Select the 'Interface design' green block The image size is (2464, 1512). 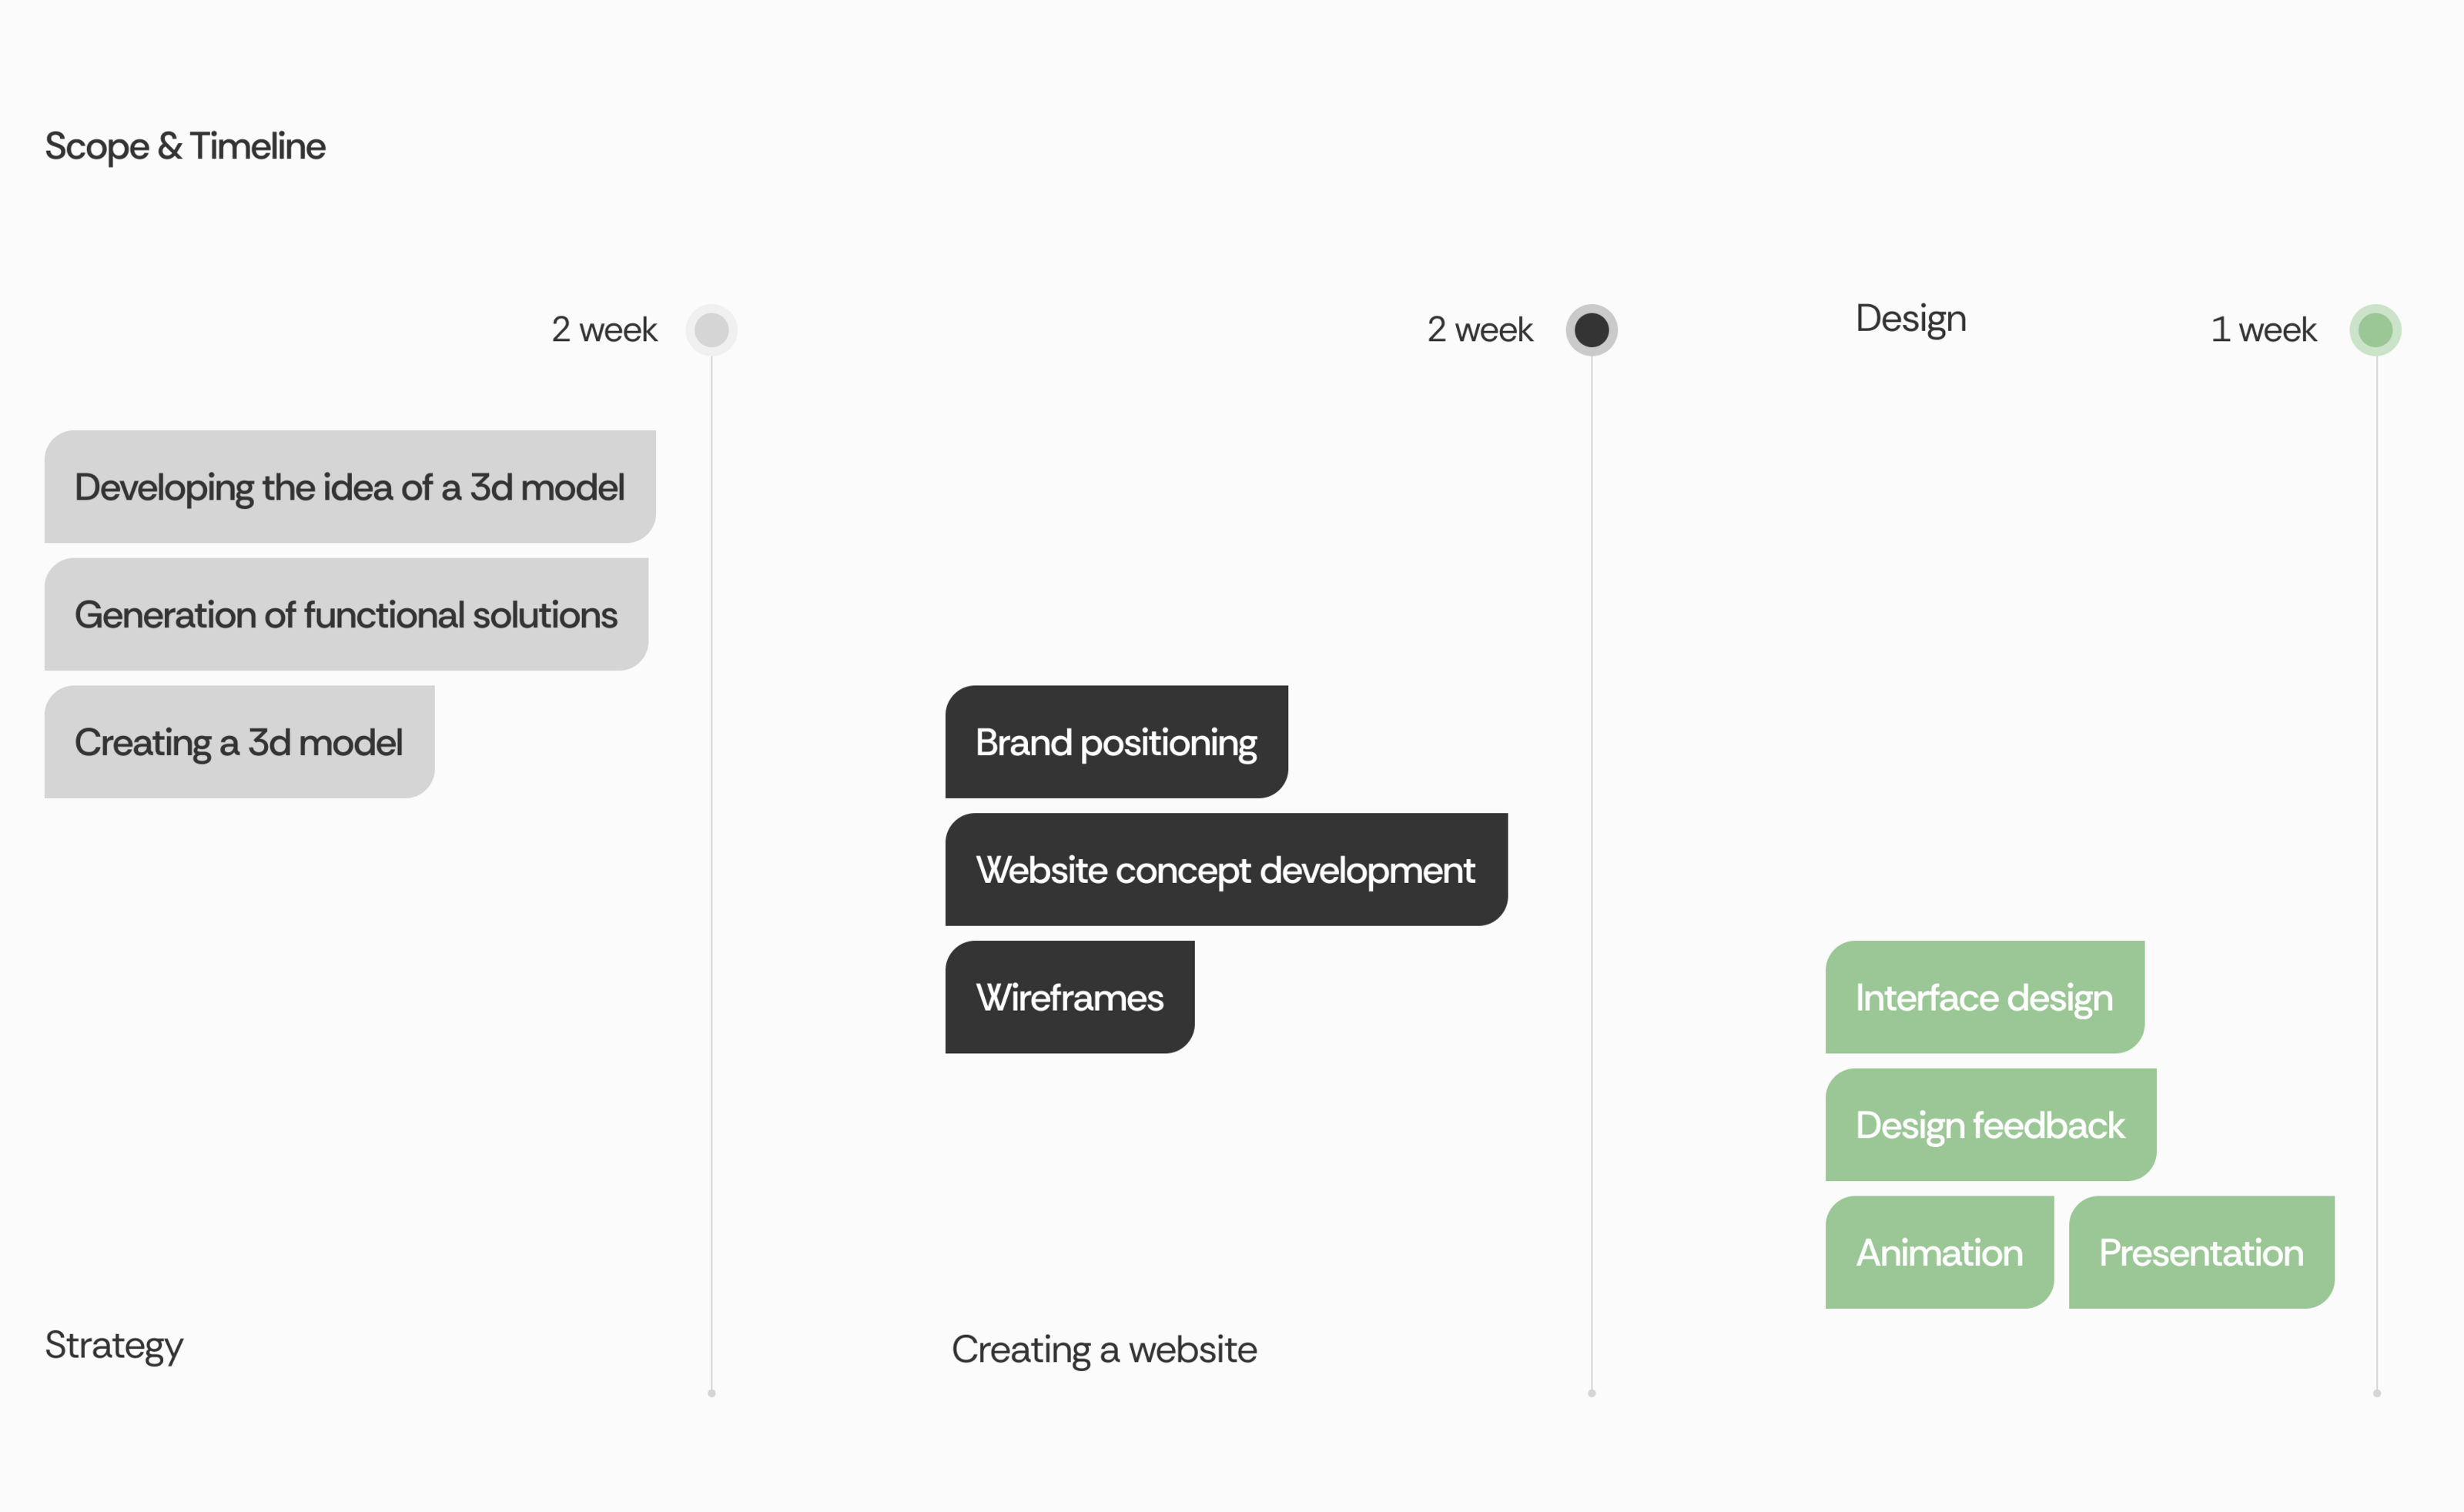1984,997
